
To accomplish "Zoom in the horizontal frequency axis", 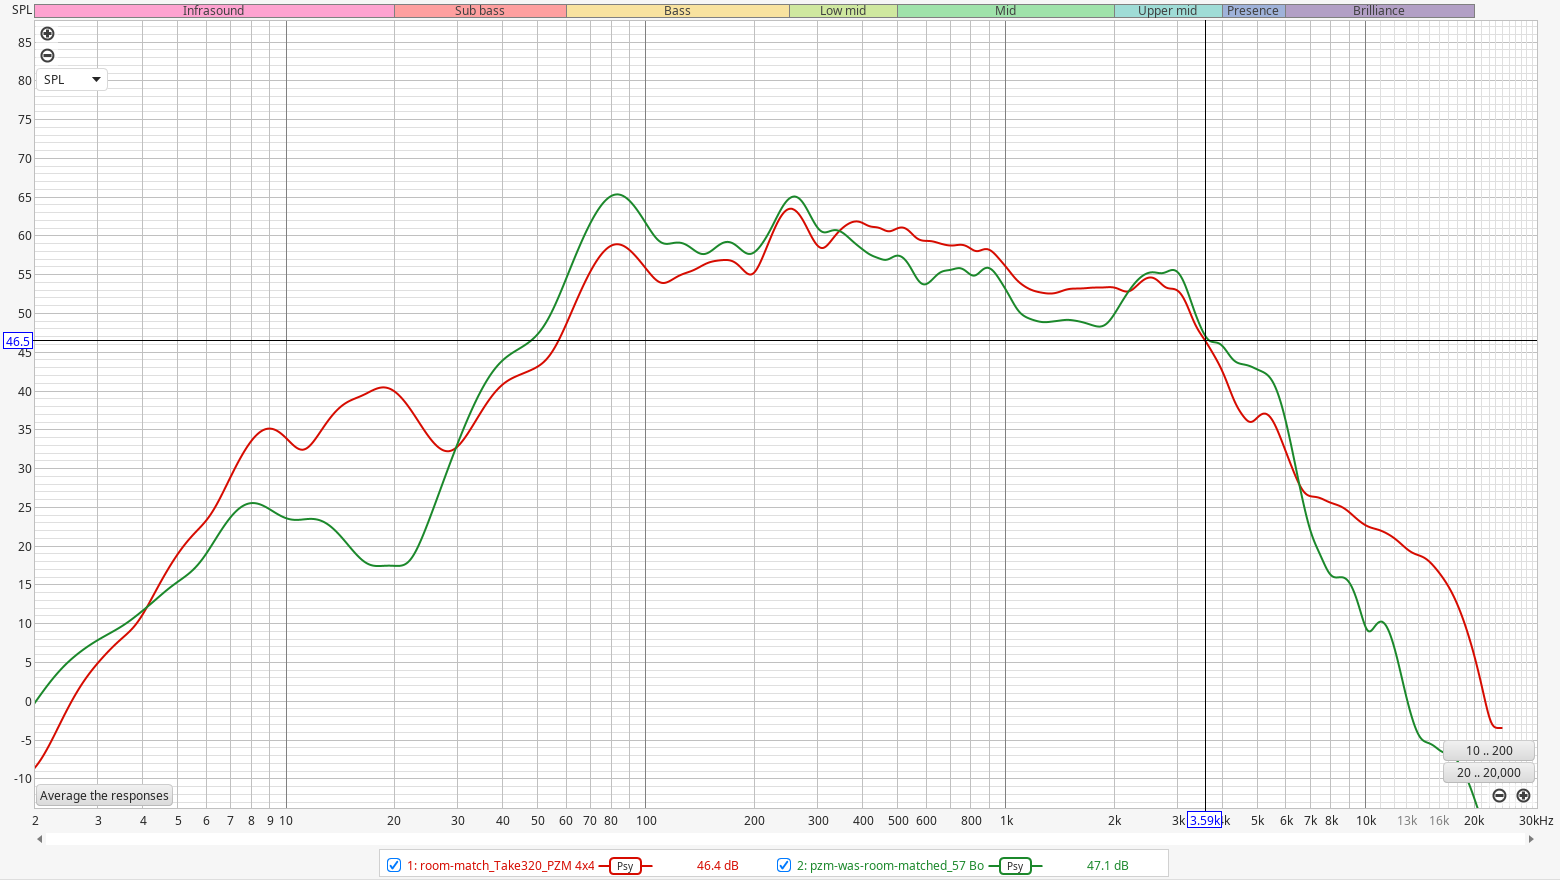I will (x=1523, y=796).
